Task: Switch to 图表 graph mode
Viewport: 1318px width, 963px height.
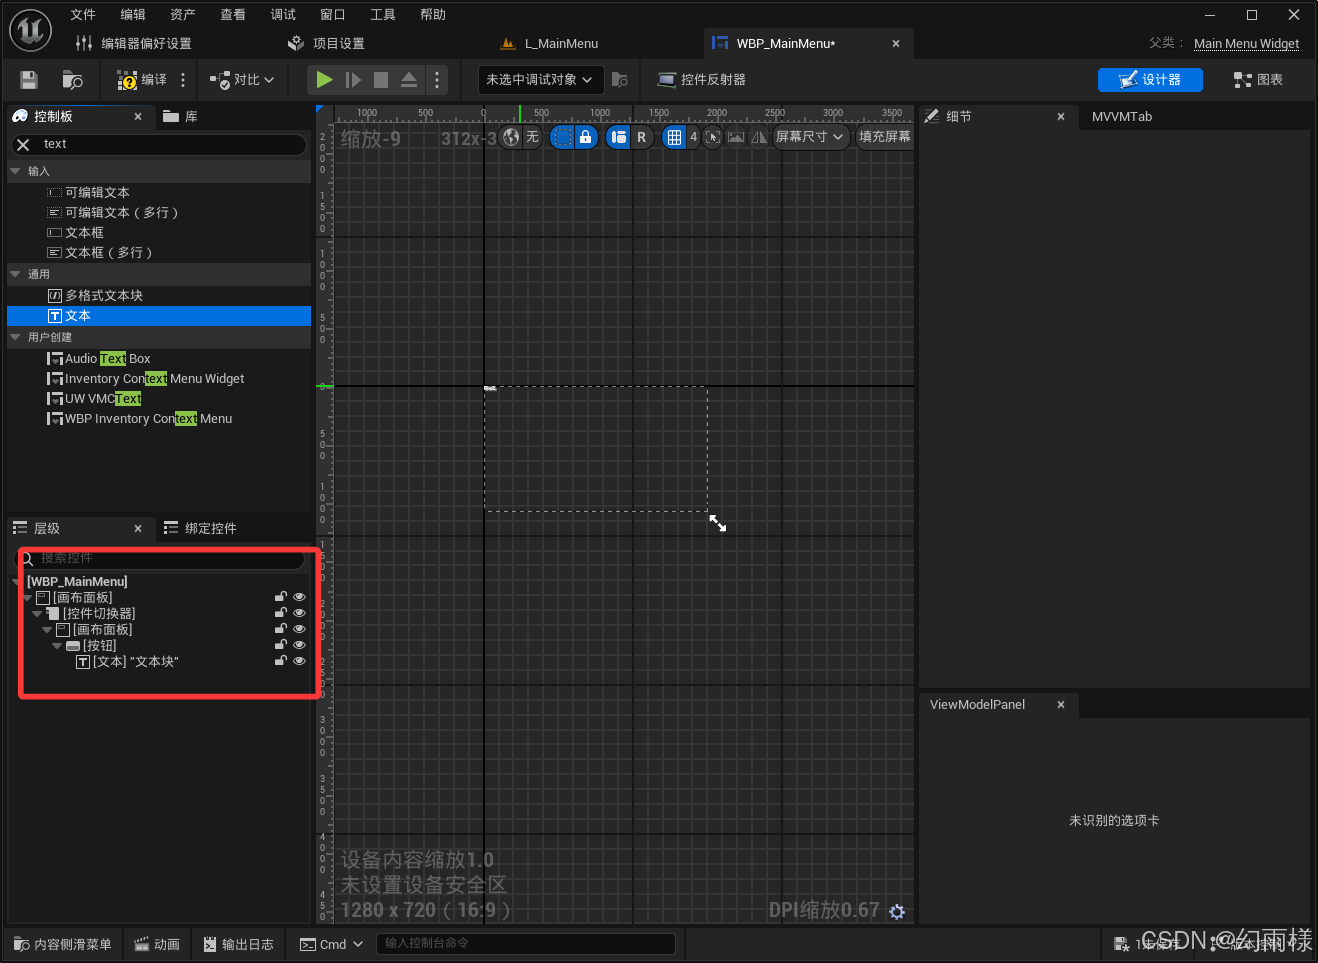Action: [x=1258, y=80]
